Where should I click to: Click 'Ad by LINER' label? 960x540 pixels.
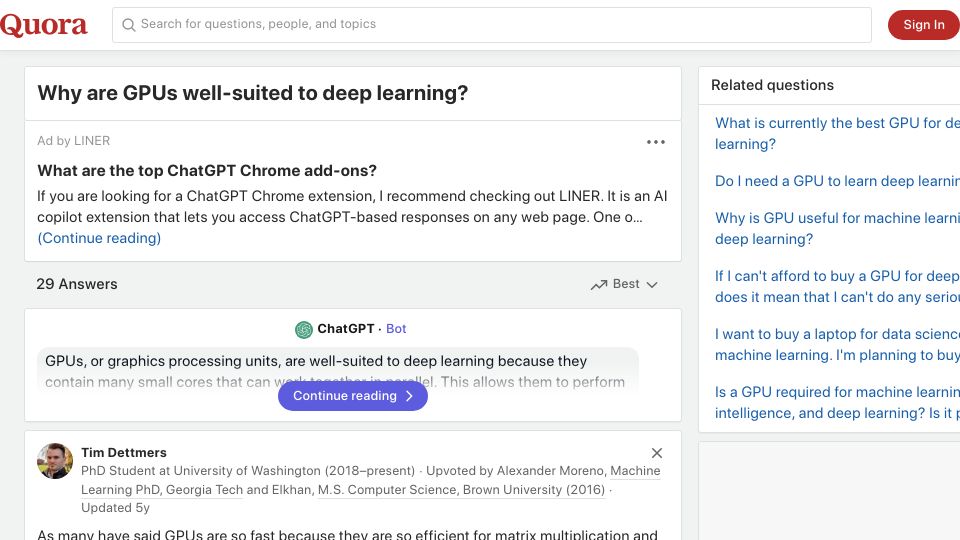(x=73, y=141)
